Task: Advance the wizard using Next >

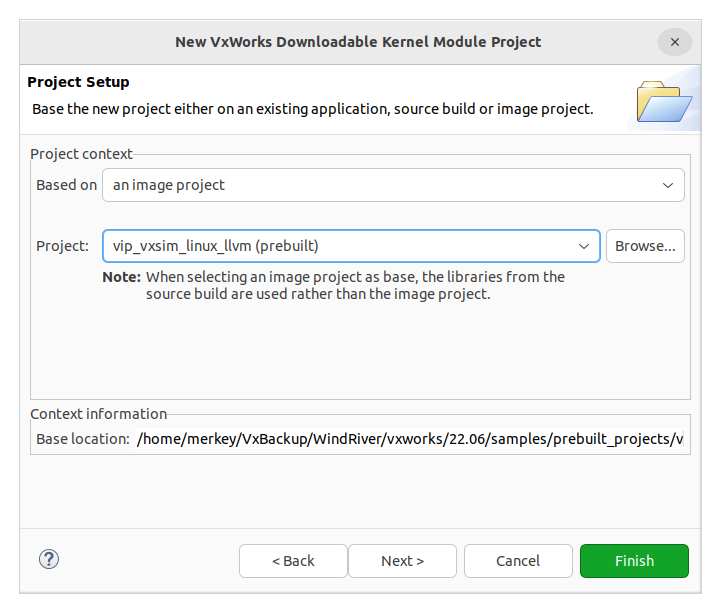Action: tap(402, 561)
